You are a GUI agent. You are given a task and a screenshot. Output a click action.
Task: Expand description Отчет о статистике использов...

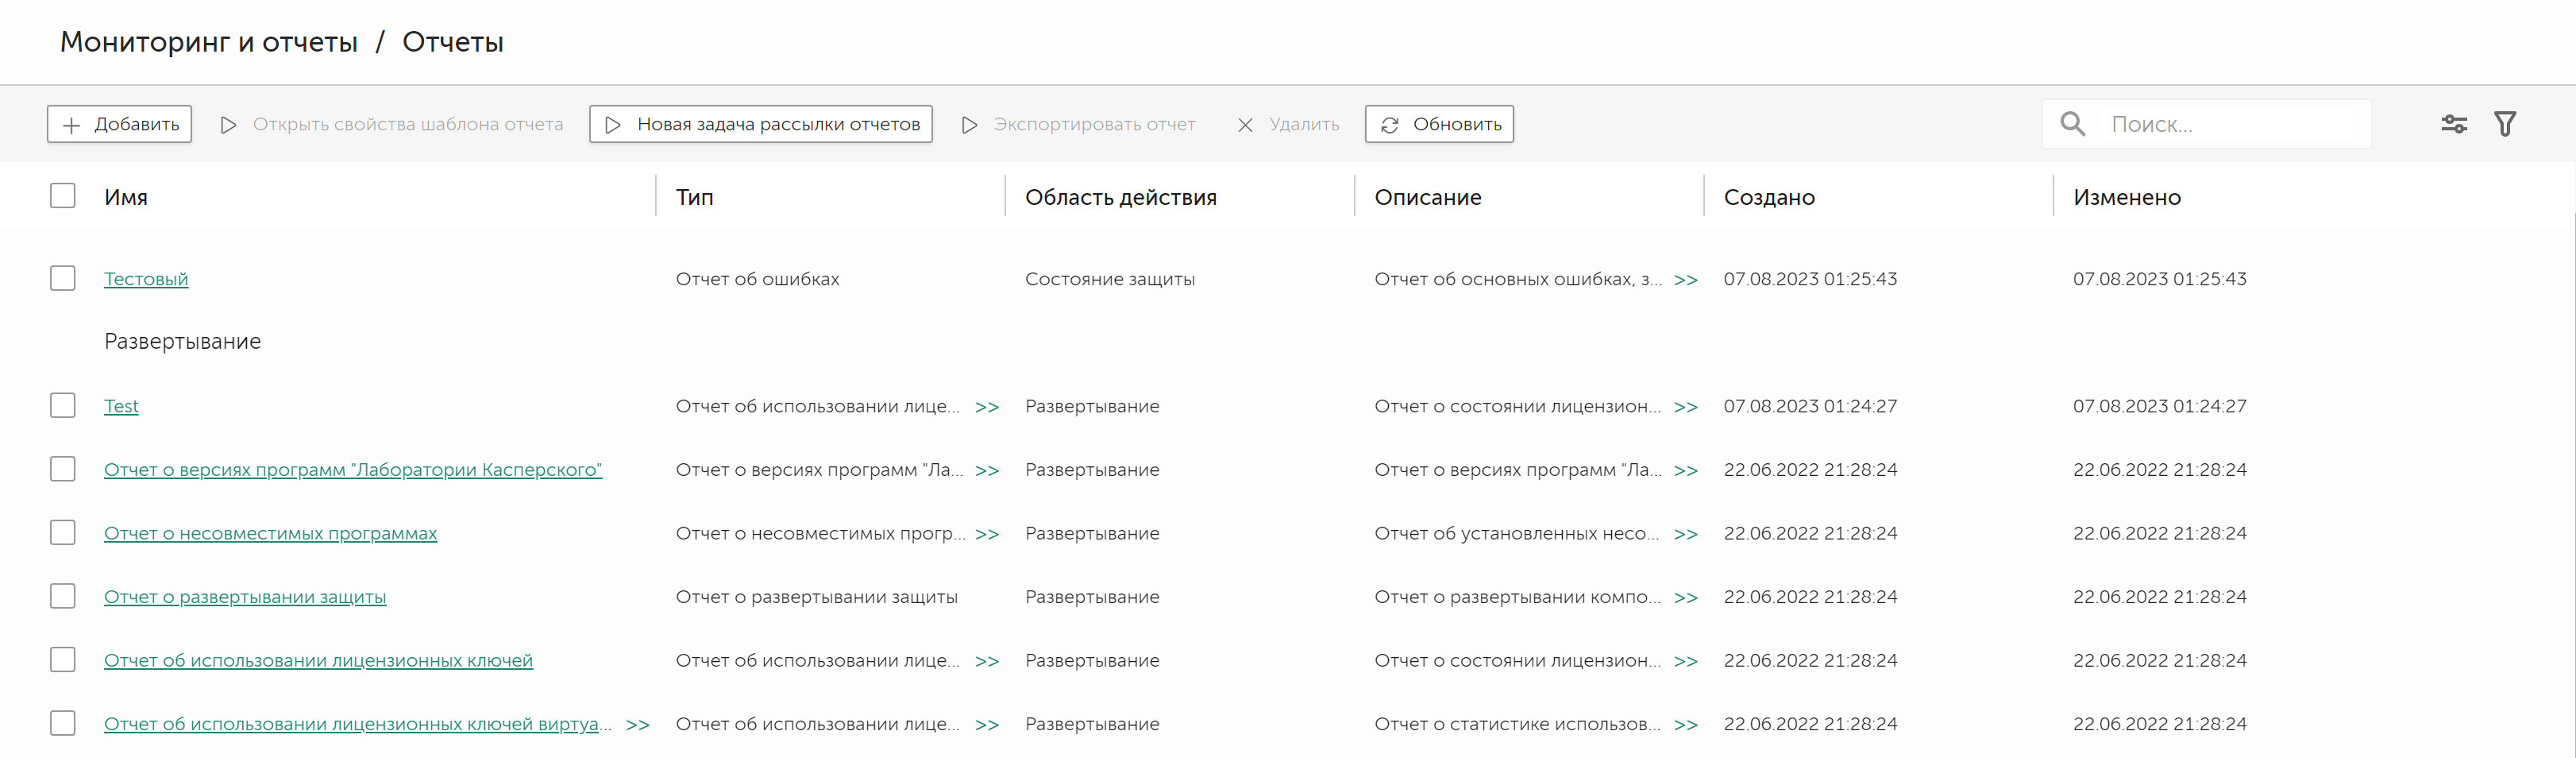tap(1686, 725)
